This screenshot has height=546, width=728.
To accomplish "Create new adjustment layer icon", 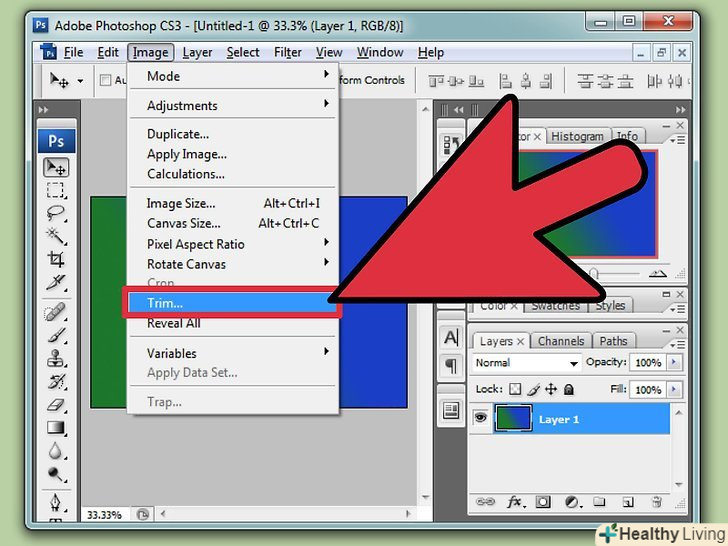I will [x=572, y=502].
